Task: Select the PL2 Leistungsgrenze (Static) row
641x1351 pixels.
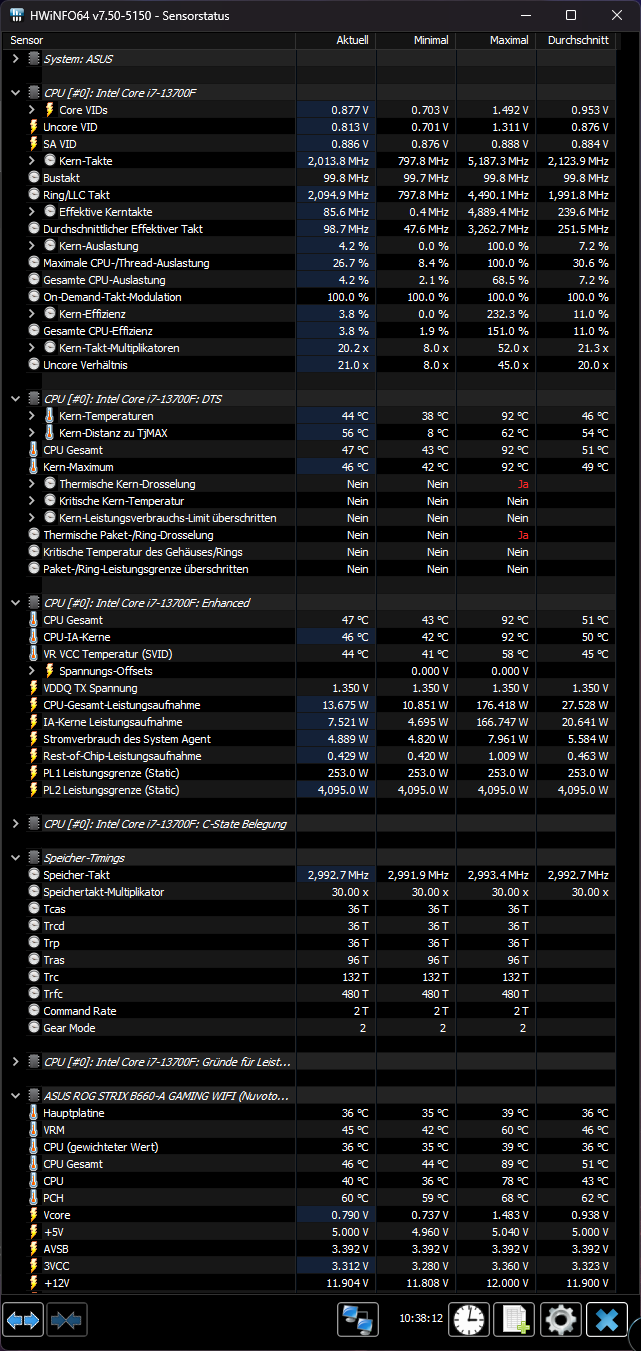Action: click(x=309, y=790)
